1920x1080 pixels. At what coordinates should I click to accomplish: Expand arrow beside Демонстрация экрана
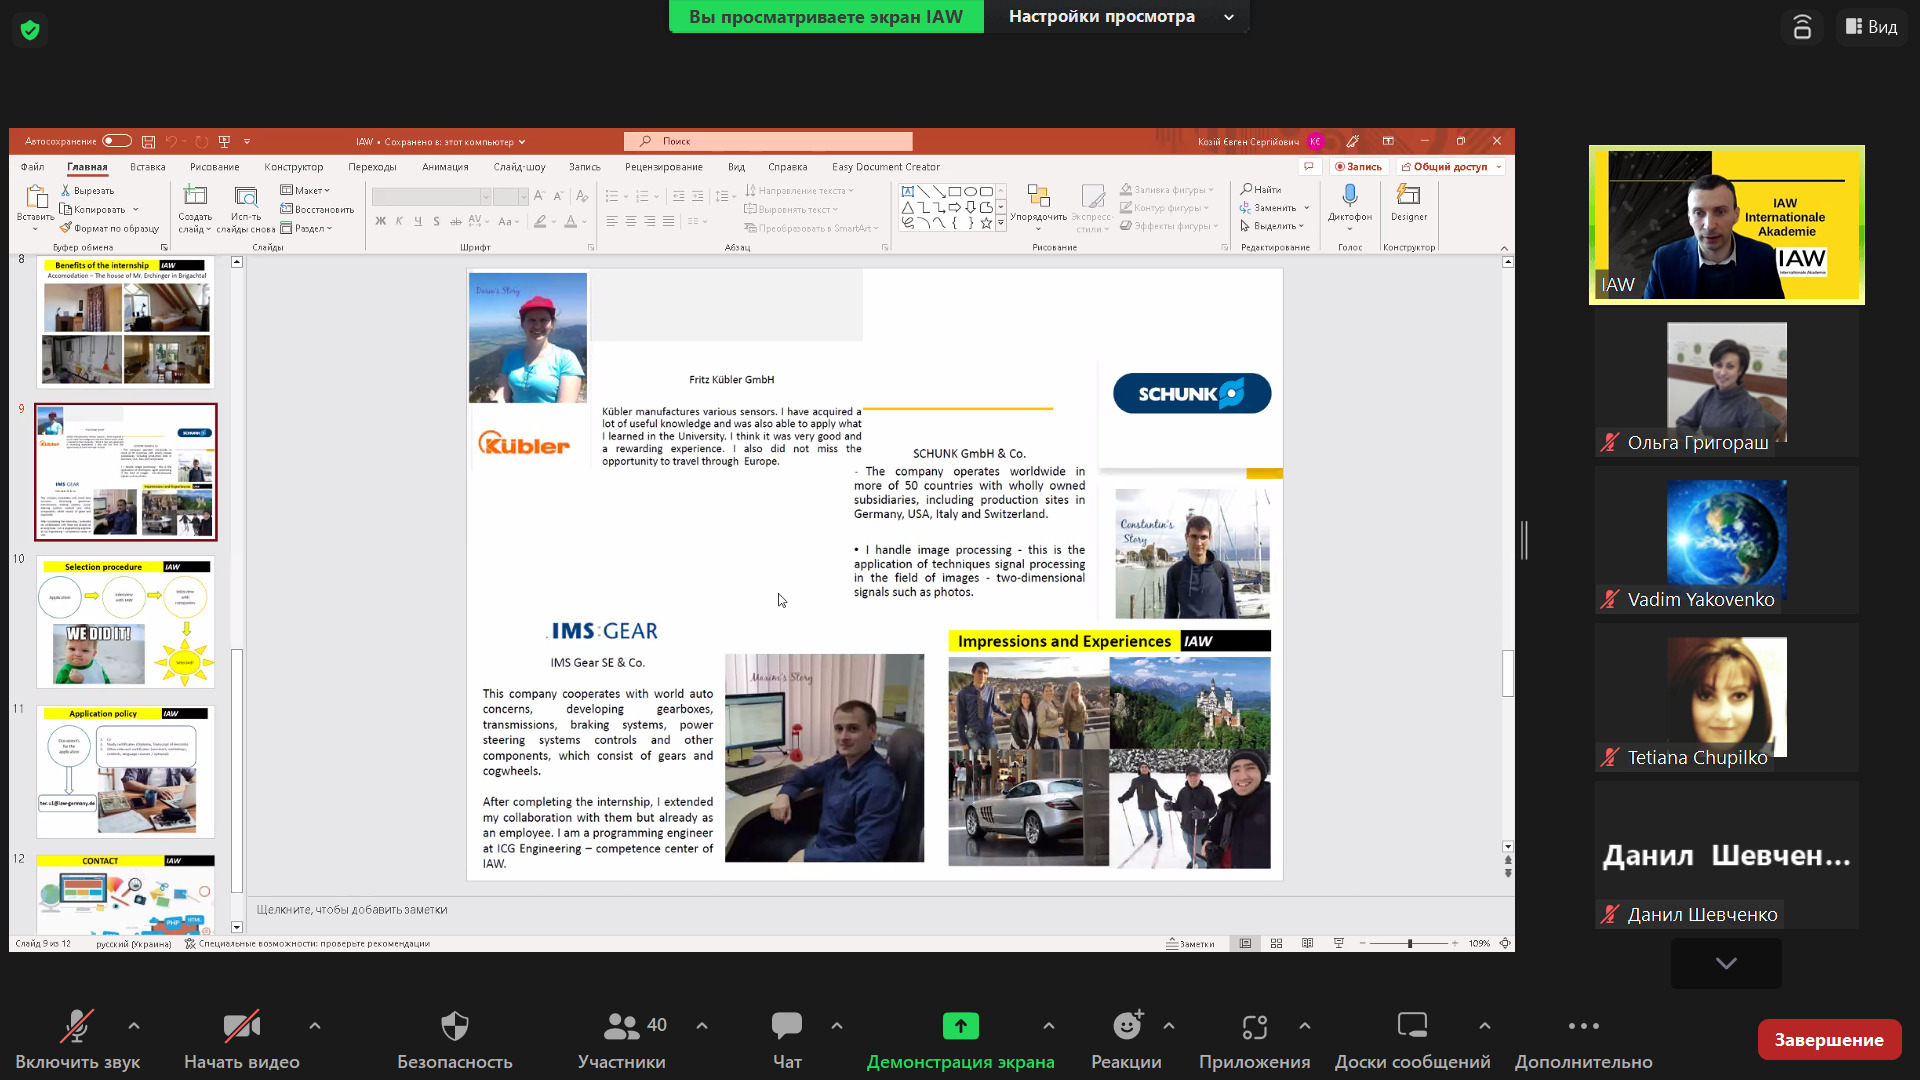click(1048, 1026)
